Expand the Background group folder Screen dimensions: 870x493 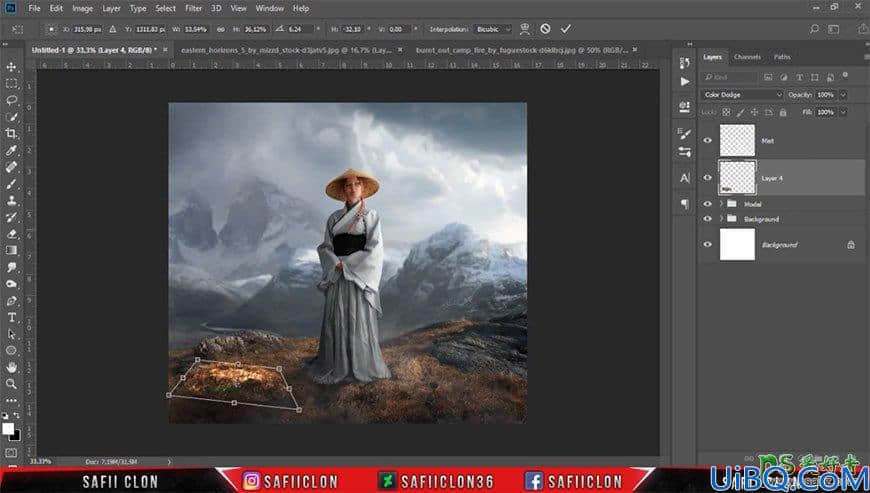click(x=721, y=218)
